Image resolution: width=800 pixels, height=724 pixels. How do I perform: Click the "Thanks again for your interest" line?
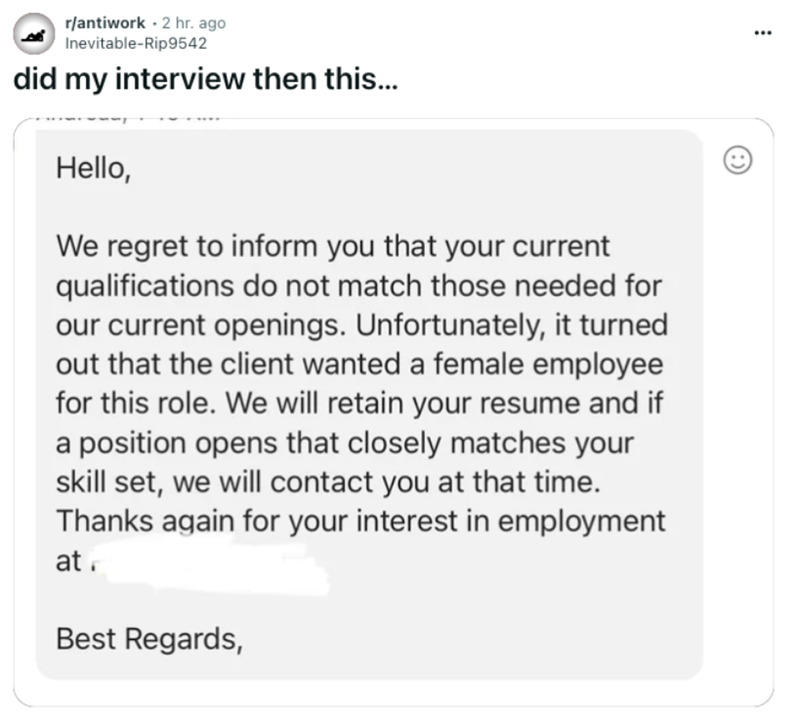click(x=360, y=521)
